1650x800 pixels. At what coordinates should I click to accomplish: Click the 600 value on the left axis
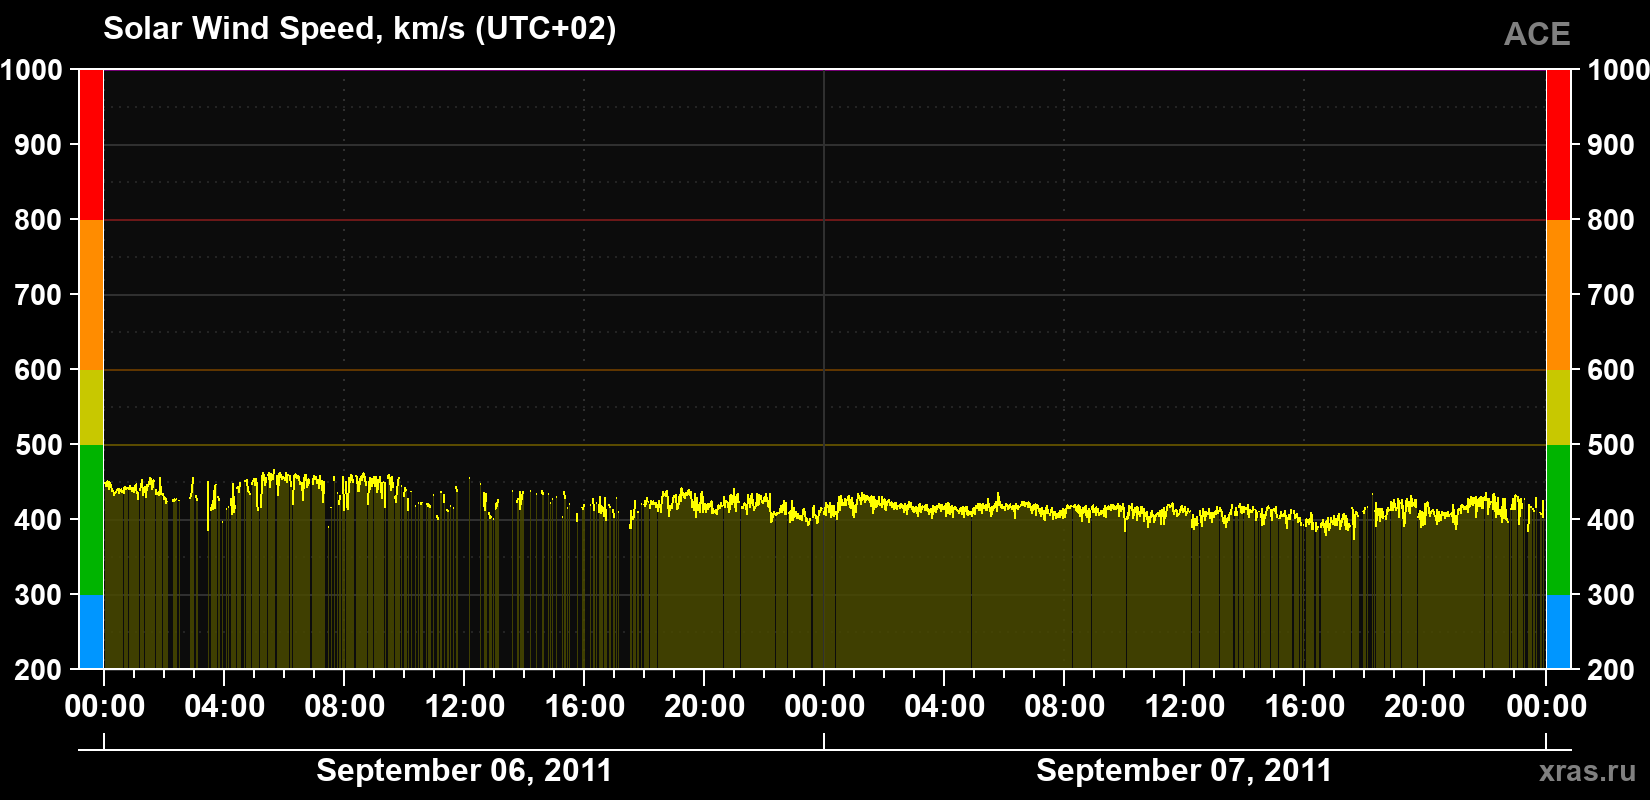tap(39, 370)
